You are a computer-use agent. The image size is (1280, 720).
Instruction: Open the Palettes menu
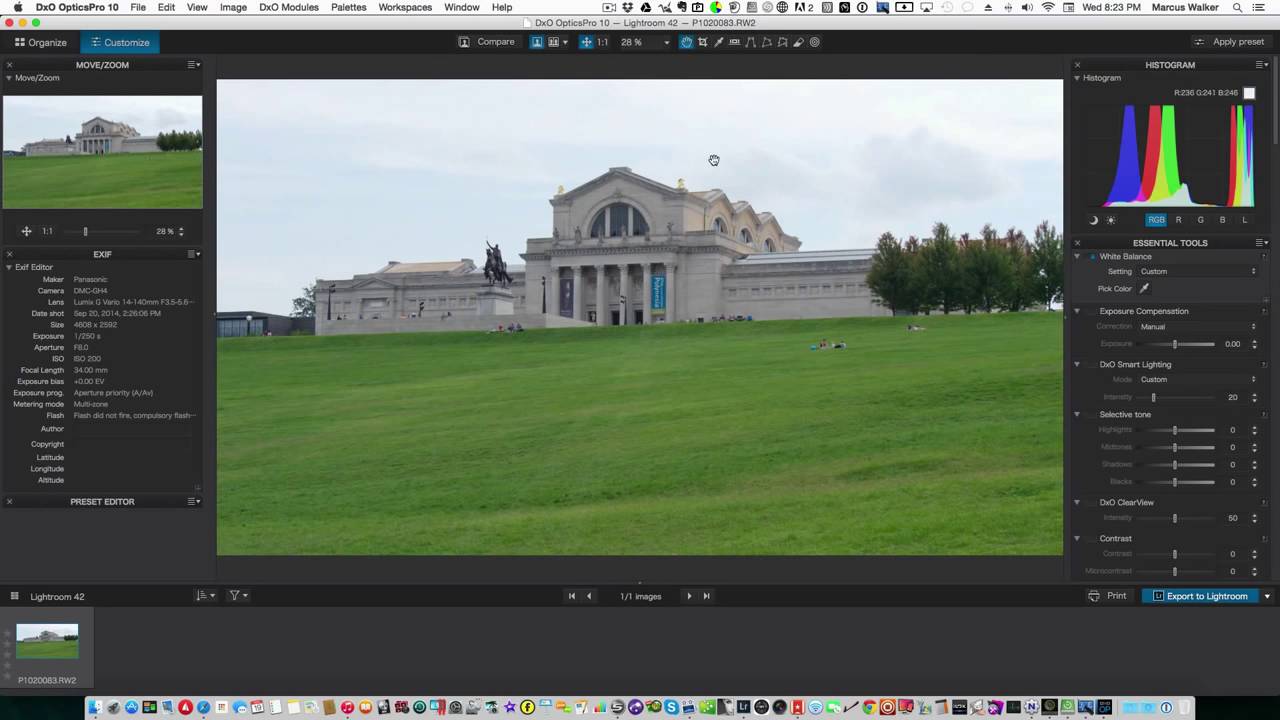348,7
